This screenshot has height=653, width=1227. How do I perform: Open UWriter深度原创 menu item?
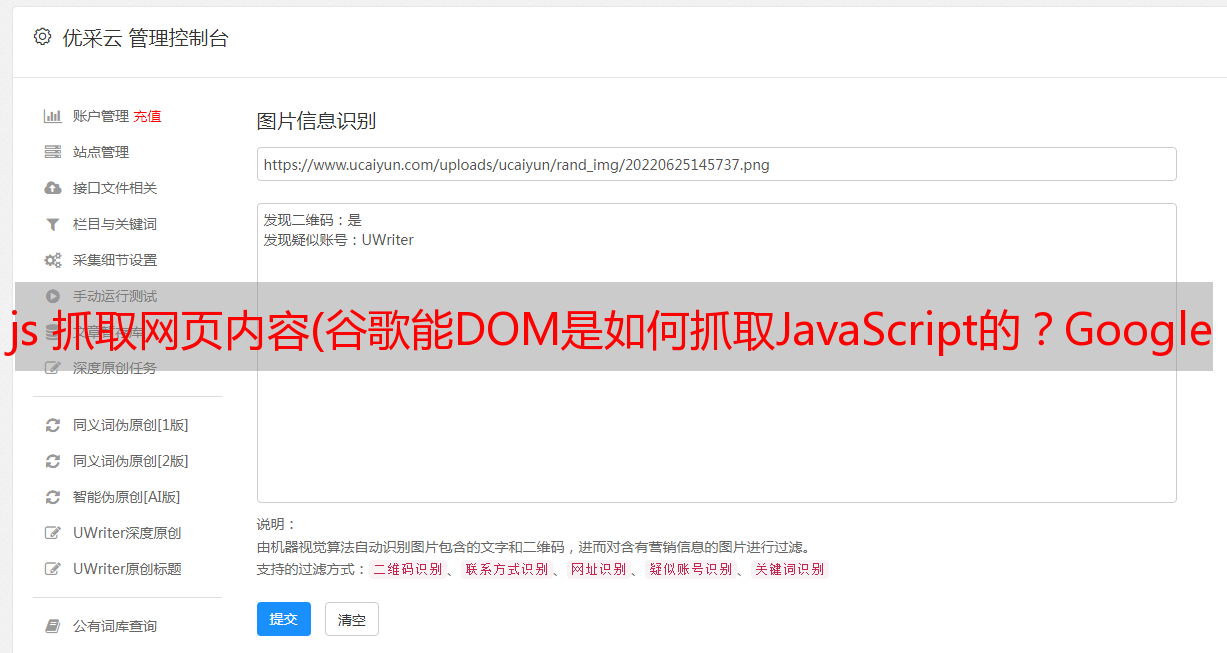(x=127, y=533)
